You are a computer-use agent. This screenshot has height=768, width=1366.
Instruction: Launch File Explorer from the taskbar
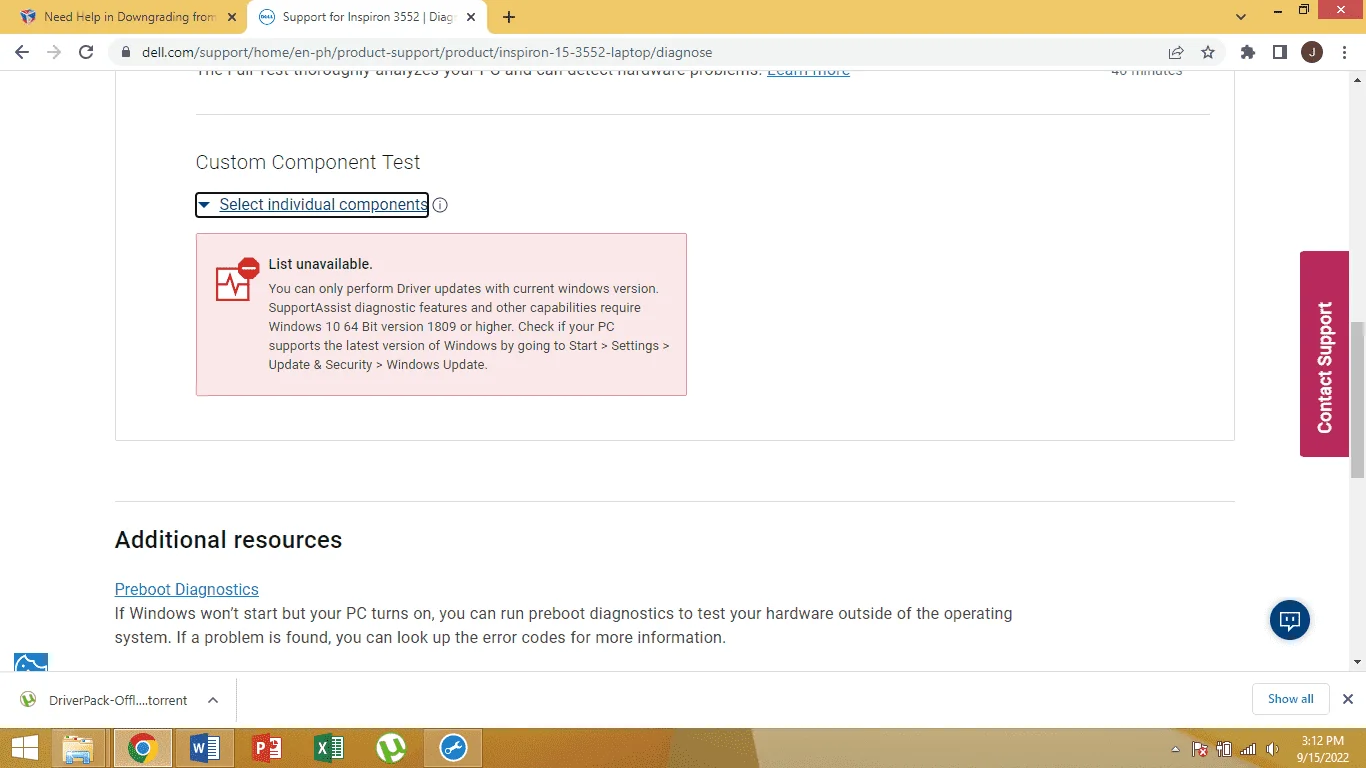point(78,748)
